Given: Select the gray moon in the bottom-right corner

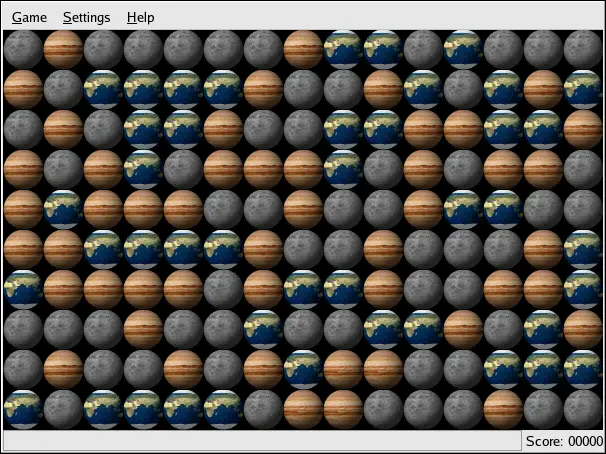Looking at the screenshot, I should pos(583,409).
